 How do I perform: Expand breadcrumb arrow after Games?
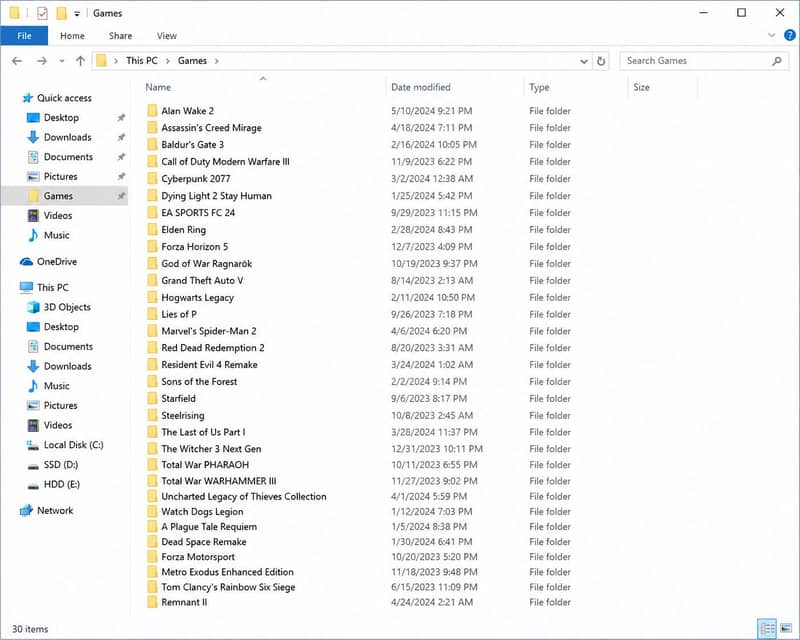[216, 61]
